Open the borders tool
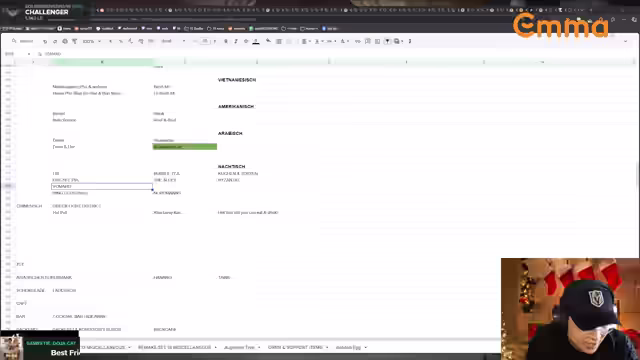 pos(279,41)
